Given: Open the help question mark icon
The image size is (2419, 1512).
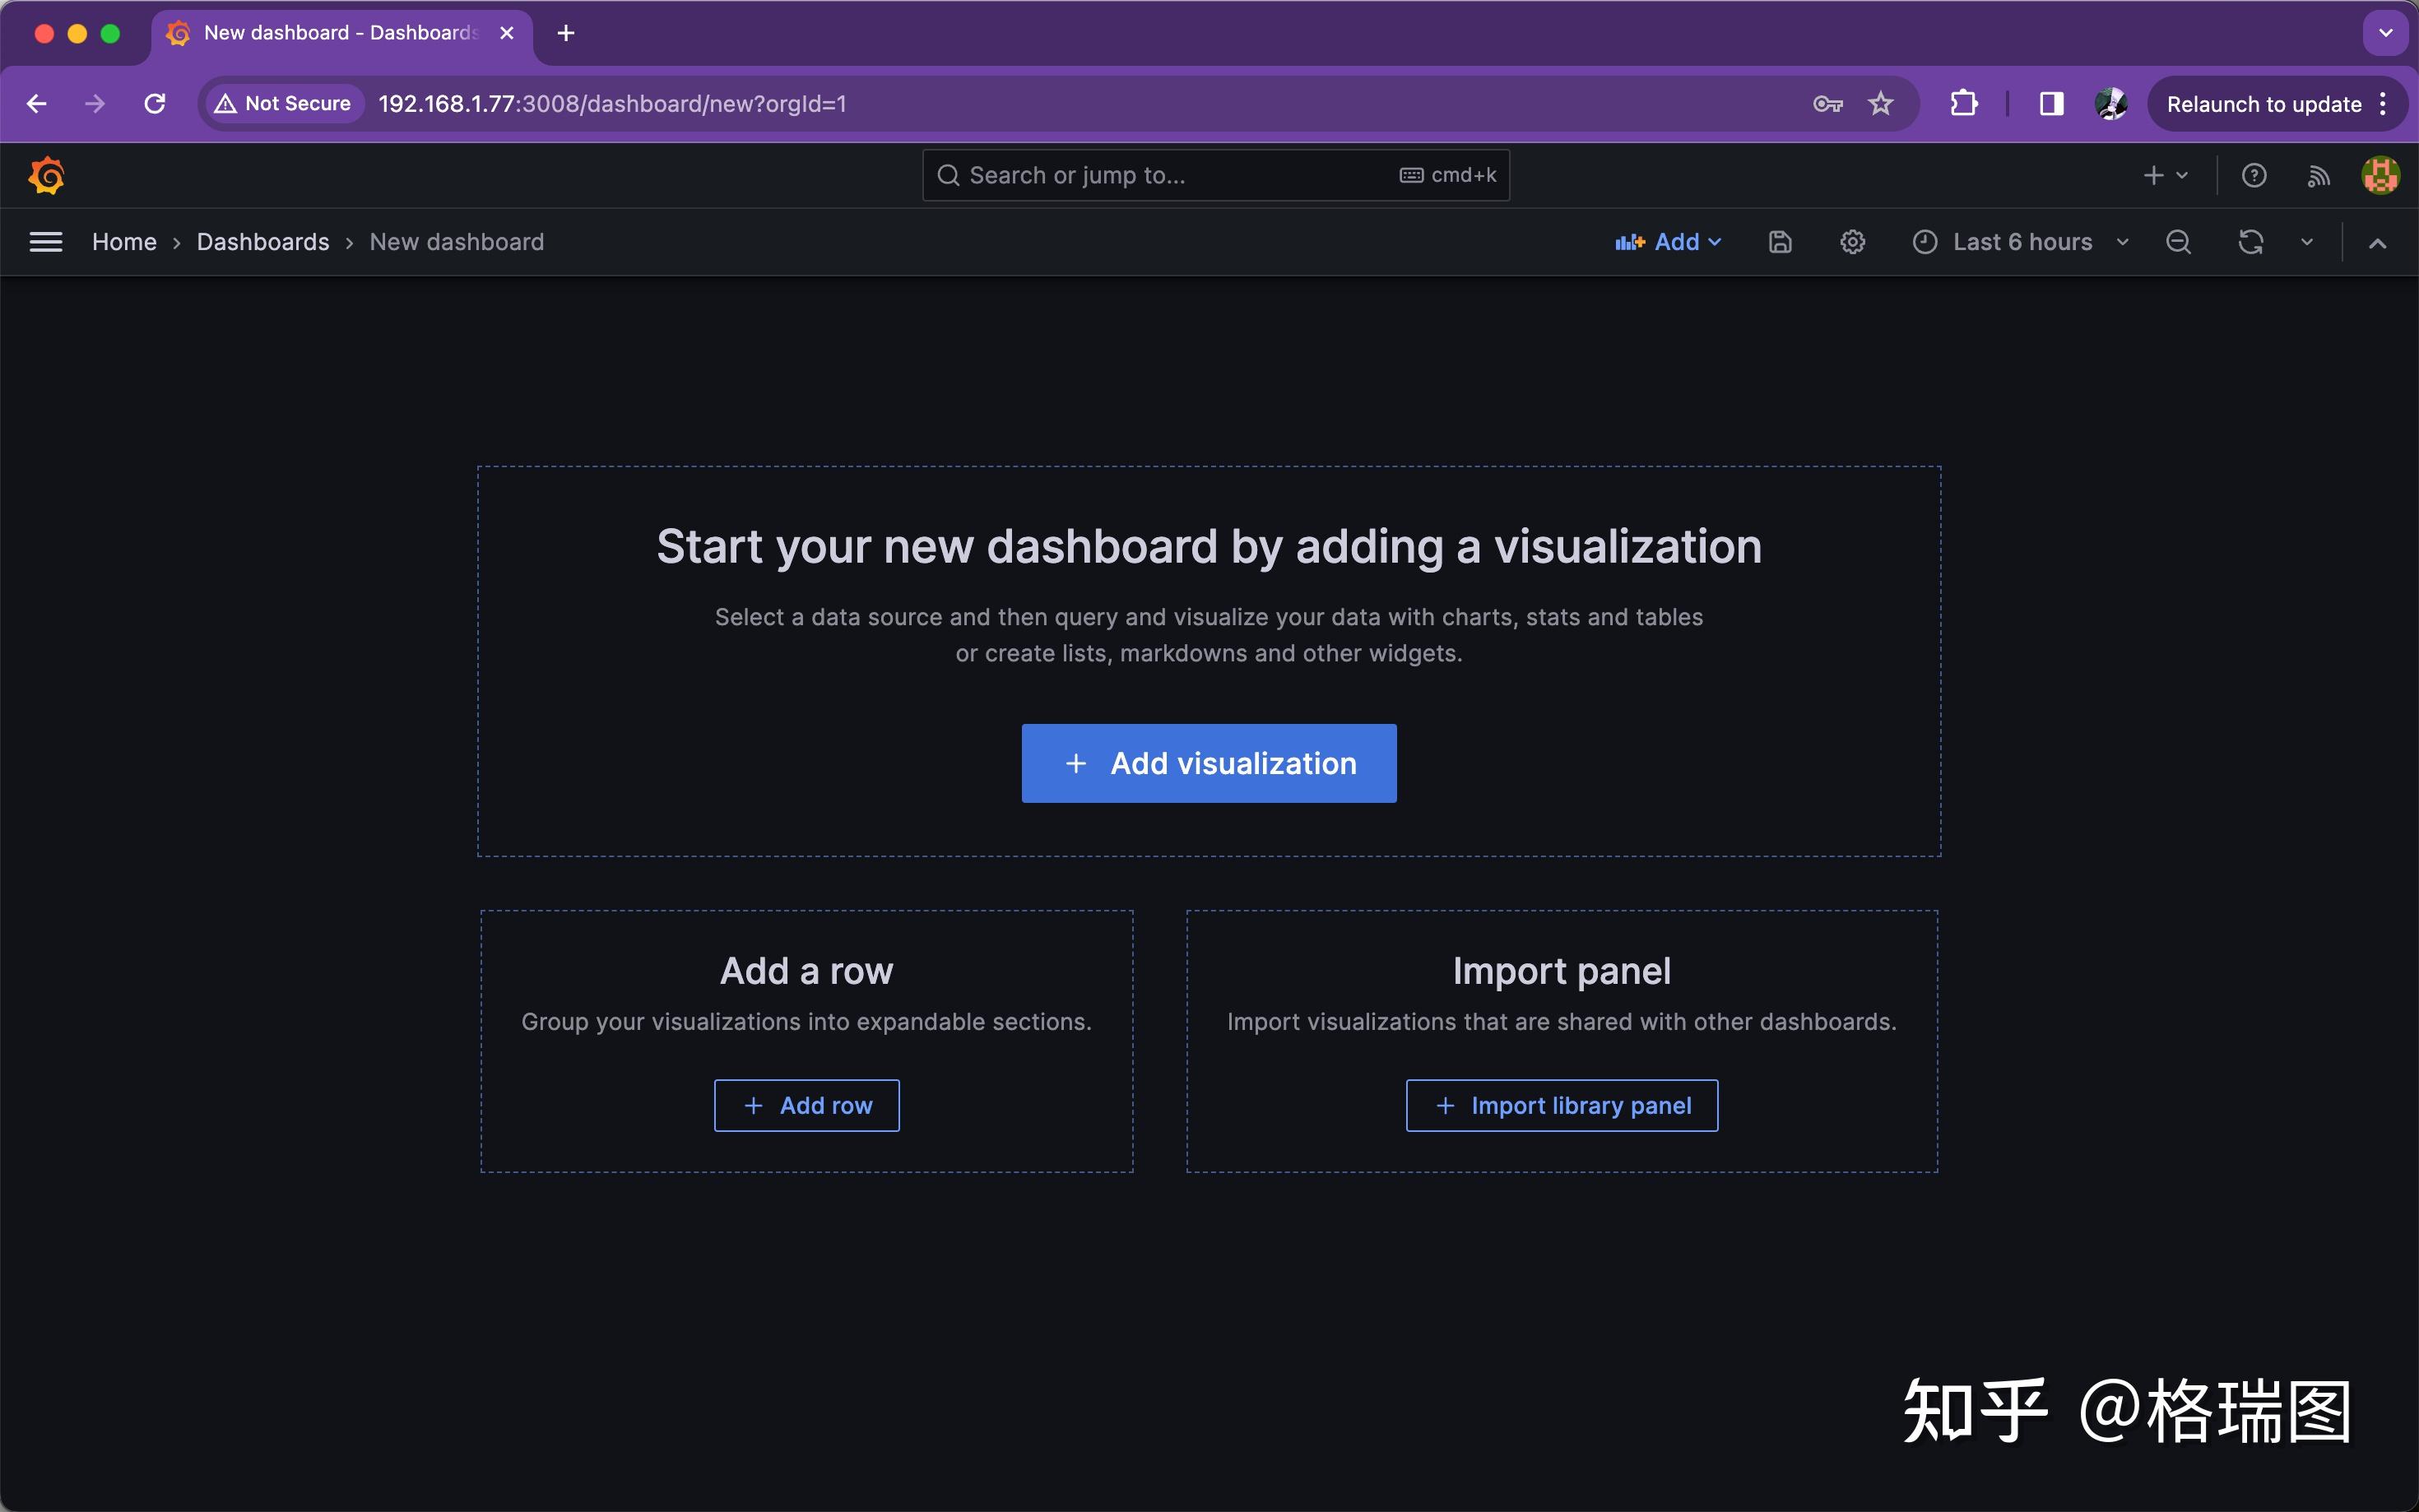Looking at the screenshot, I should pyautogui.click(x=2254, y=176).
